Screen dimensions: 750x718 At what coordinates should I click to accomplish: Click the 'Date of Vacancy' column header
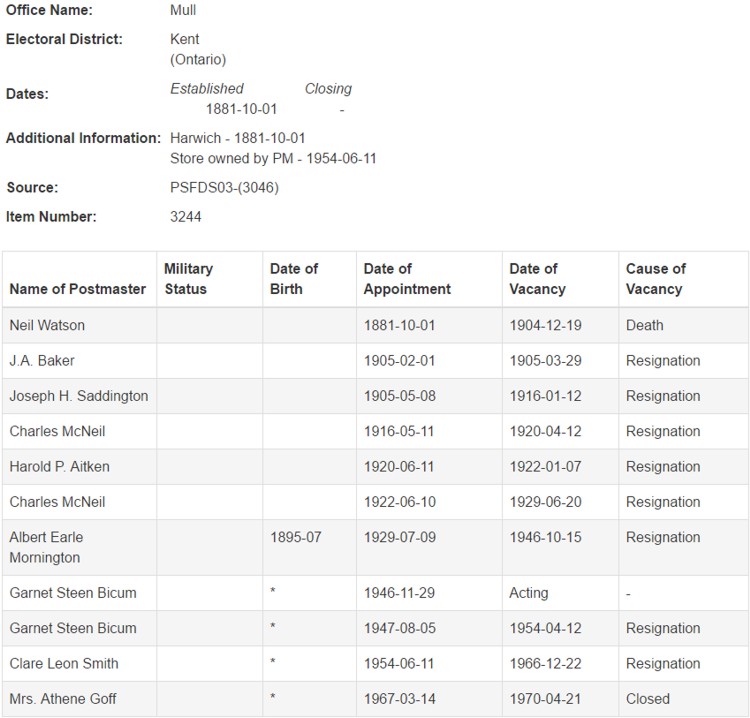tap(537, 279)
